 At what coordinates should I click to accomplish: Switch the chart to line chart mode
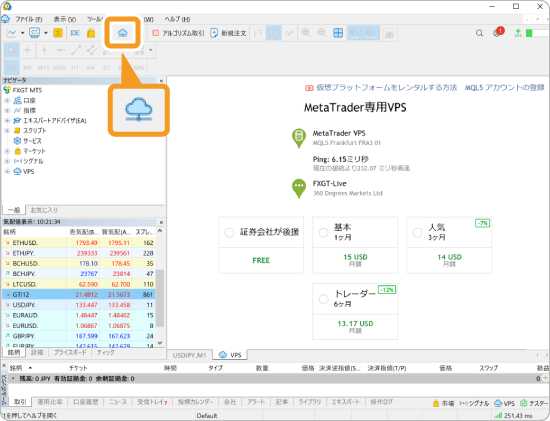(289, 33)
